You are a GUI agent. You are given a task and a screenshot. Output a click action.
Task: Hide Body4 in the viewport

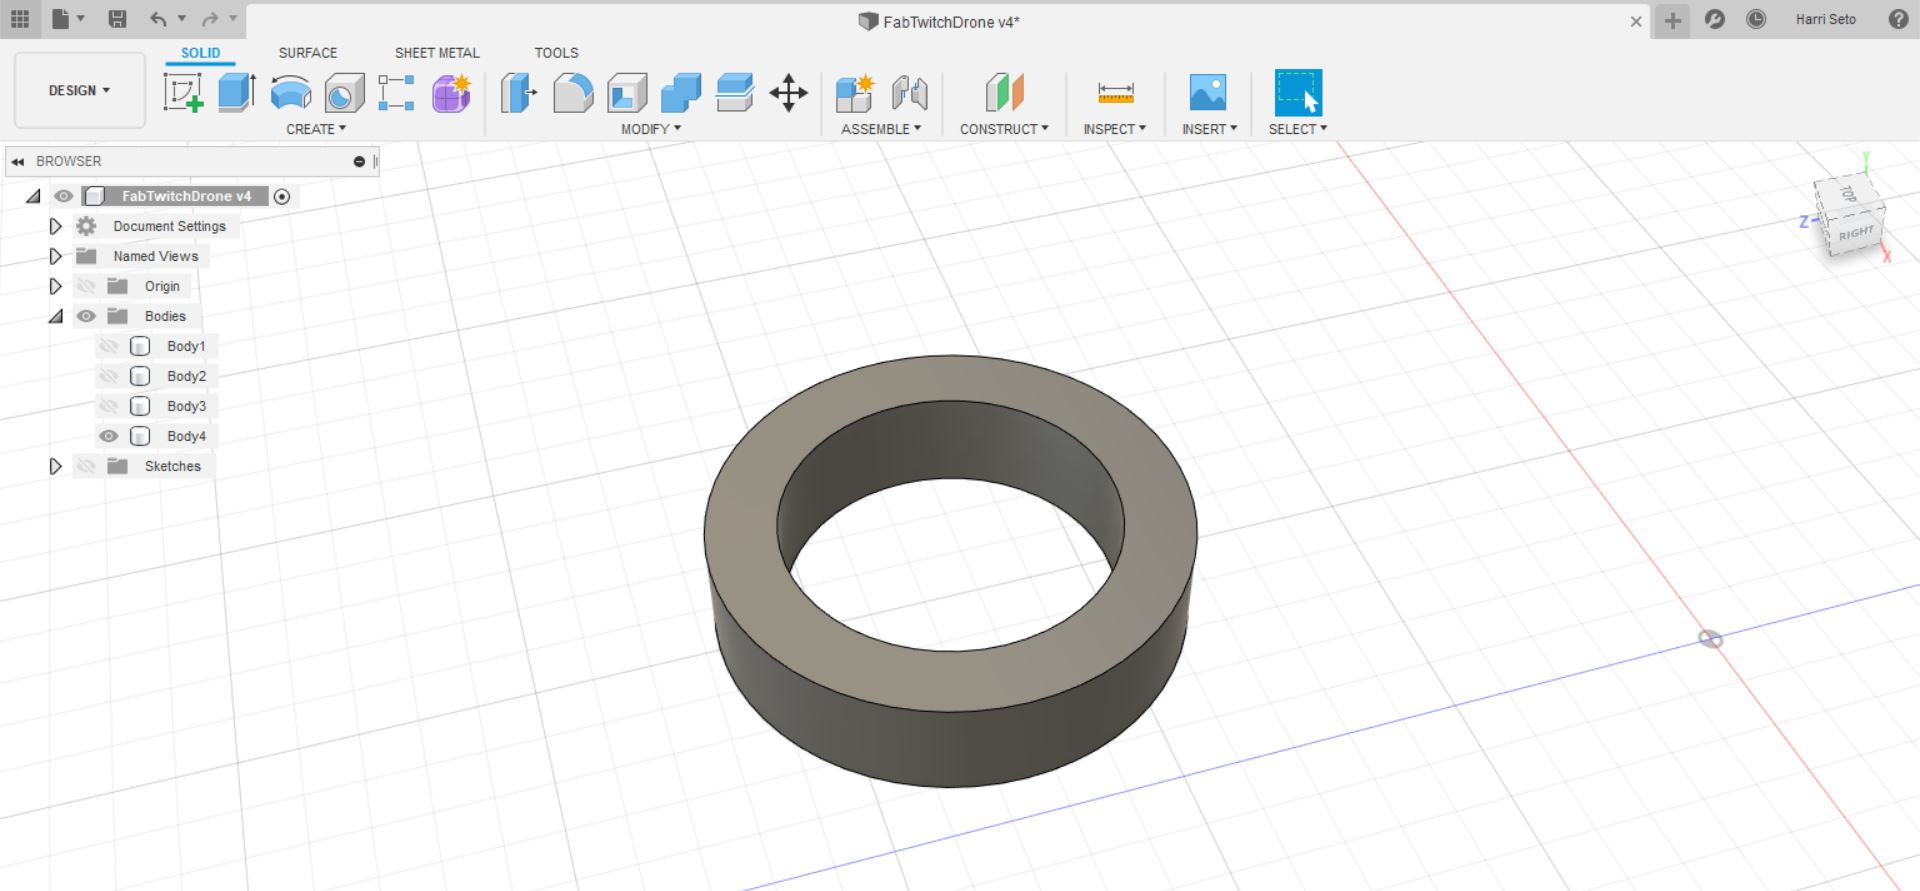(109, 436)
